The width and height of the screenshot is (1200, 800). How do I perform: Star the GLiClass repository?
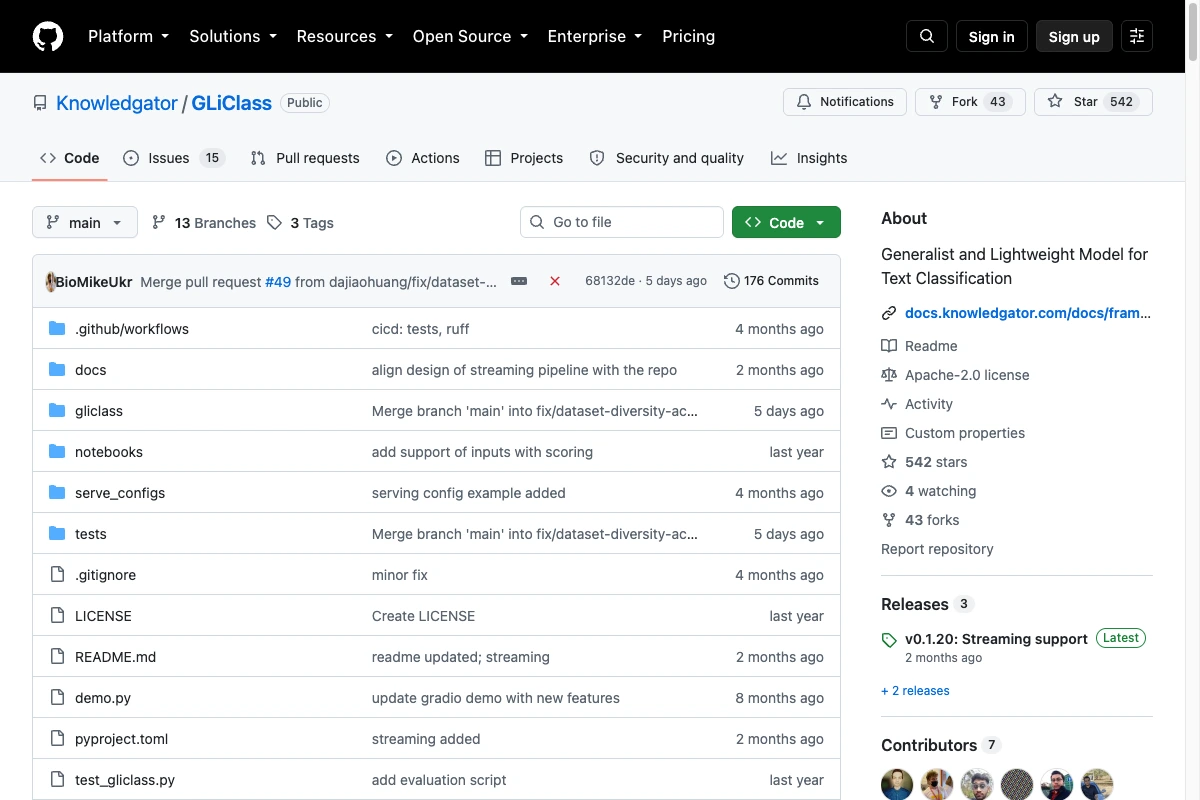(x=1093, y=102)
